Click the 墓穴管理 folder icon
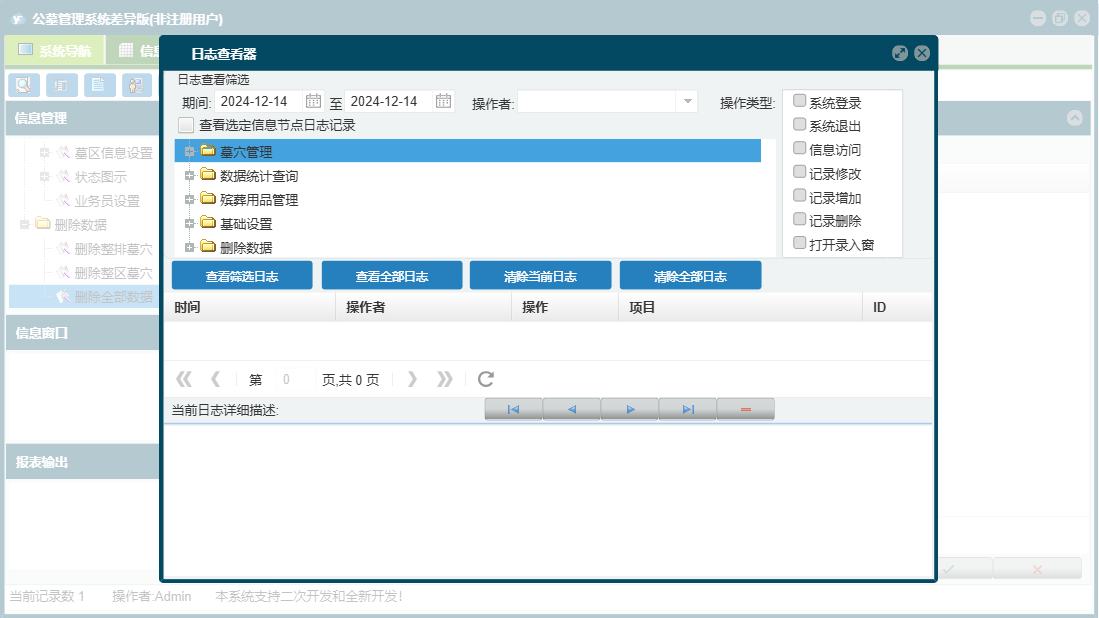The width and height of the screenshot is (1099, 618). click(207, 150)
